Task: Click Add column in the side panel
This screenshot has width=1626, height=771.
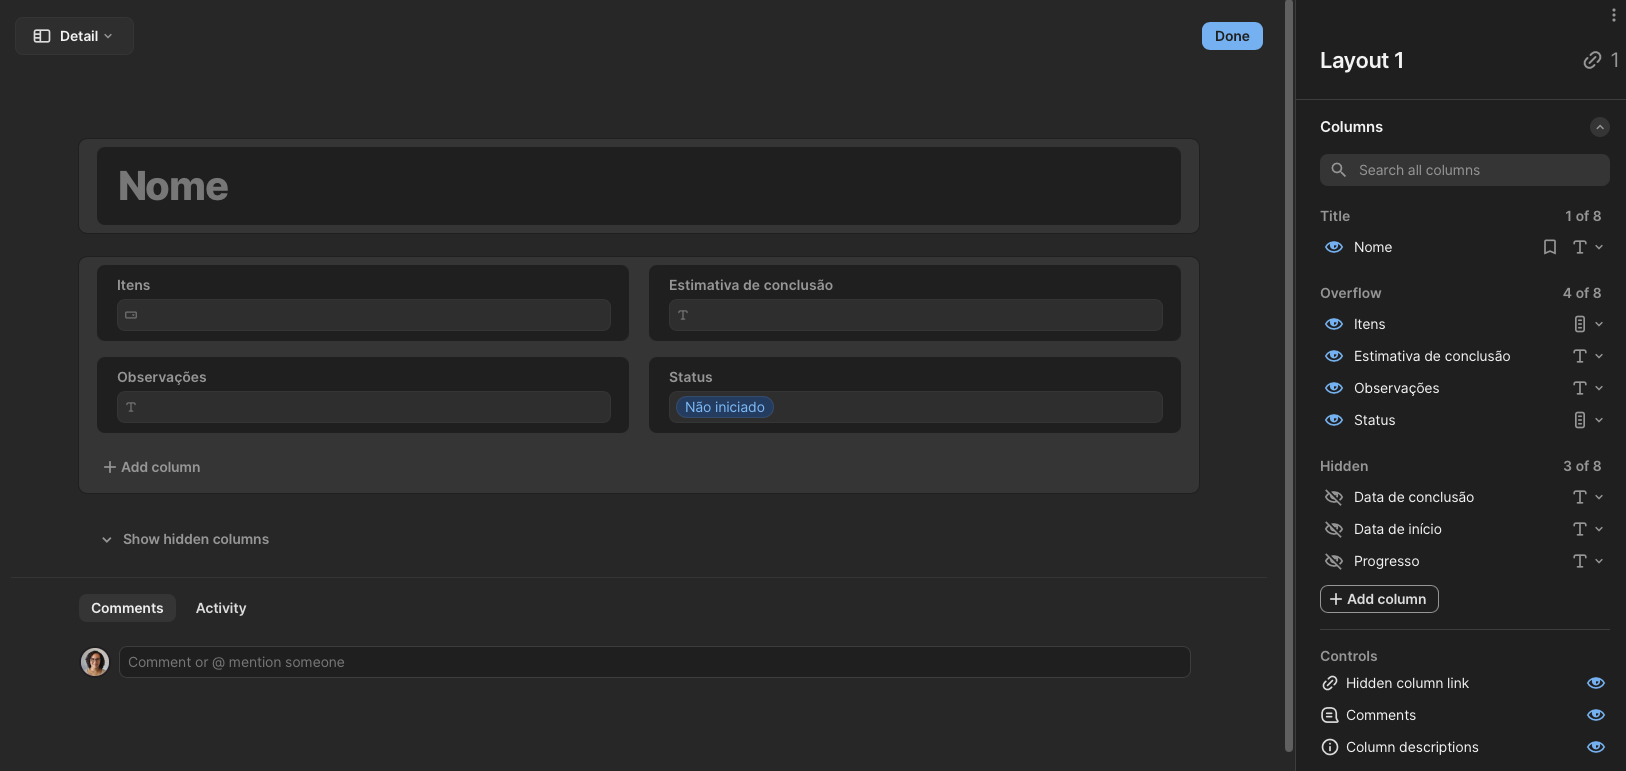Action: [1379, 599]
